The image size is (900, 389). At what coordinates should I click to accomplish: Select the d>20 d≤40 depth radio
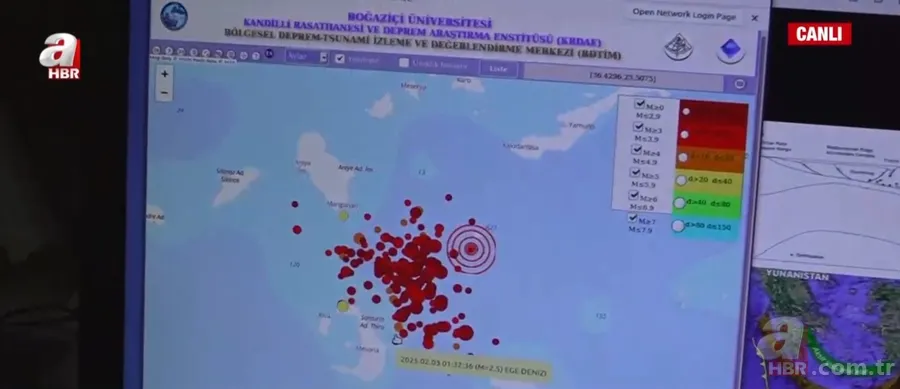click(x=681, y=180)
